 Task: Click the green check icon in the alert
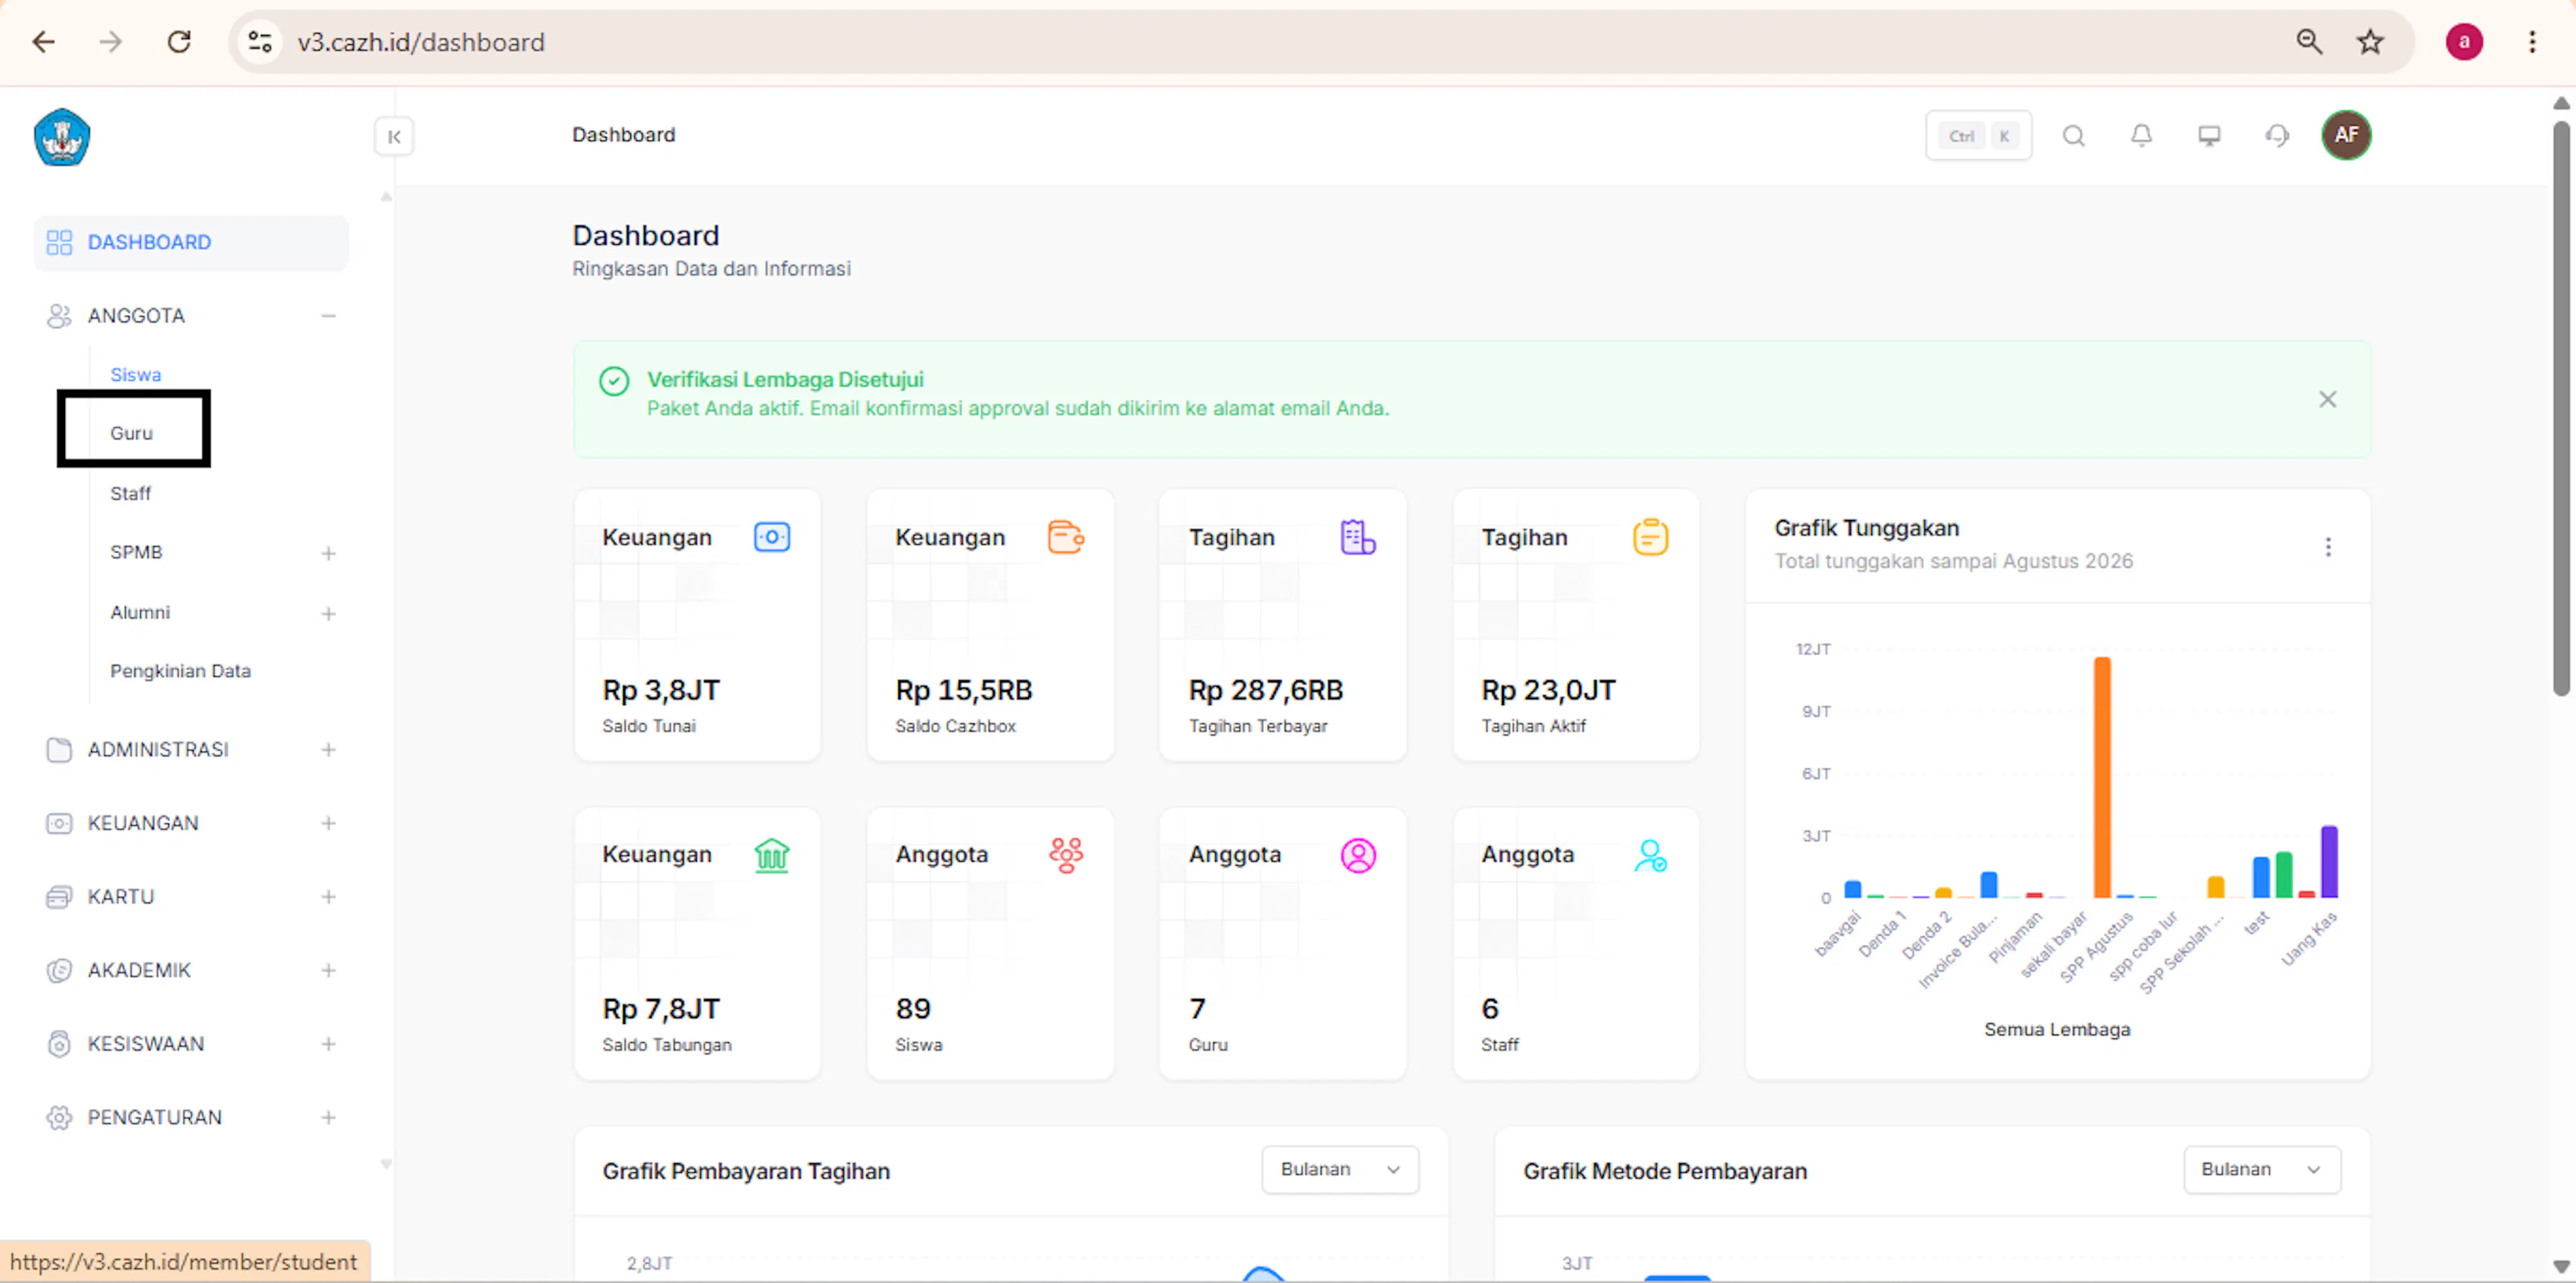tap(614, 381)
